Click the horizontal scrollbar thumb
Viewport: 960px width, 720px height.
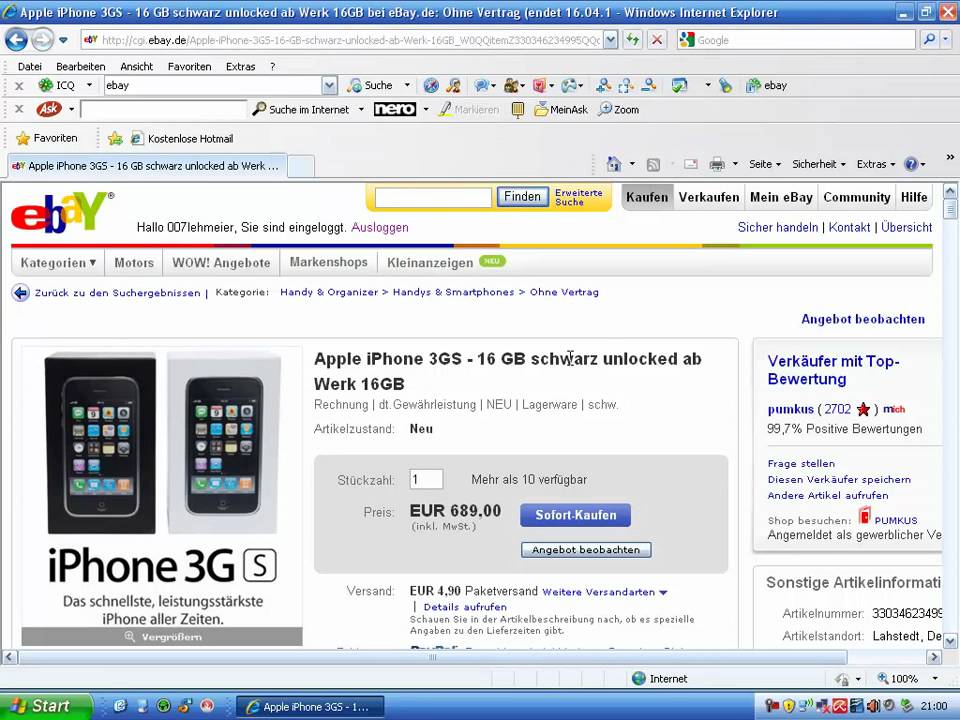(433, 658)
